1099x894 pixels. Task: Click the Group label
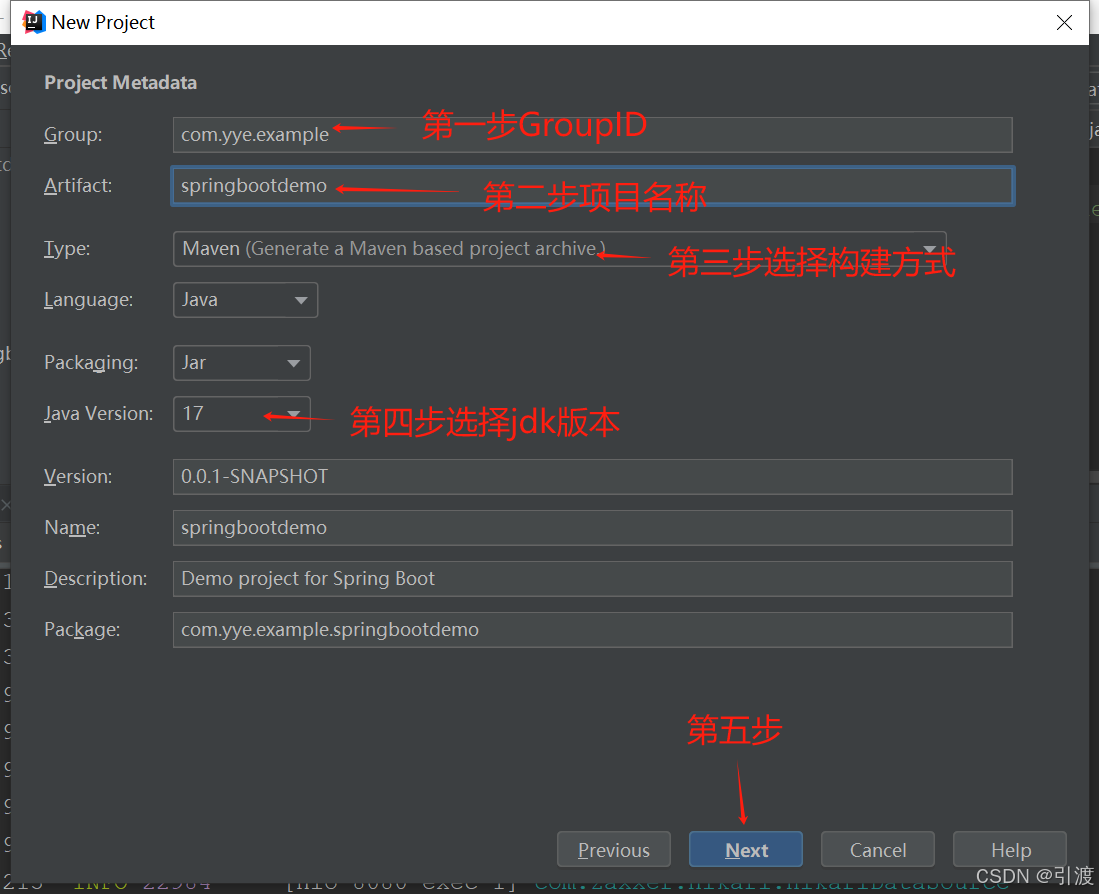pyautogui.click(x=73, y=135)
